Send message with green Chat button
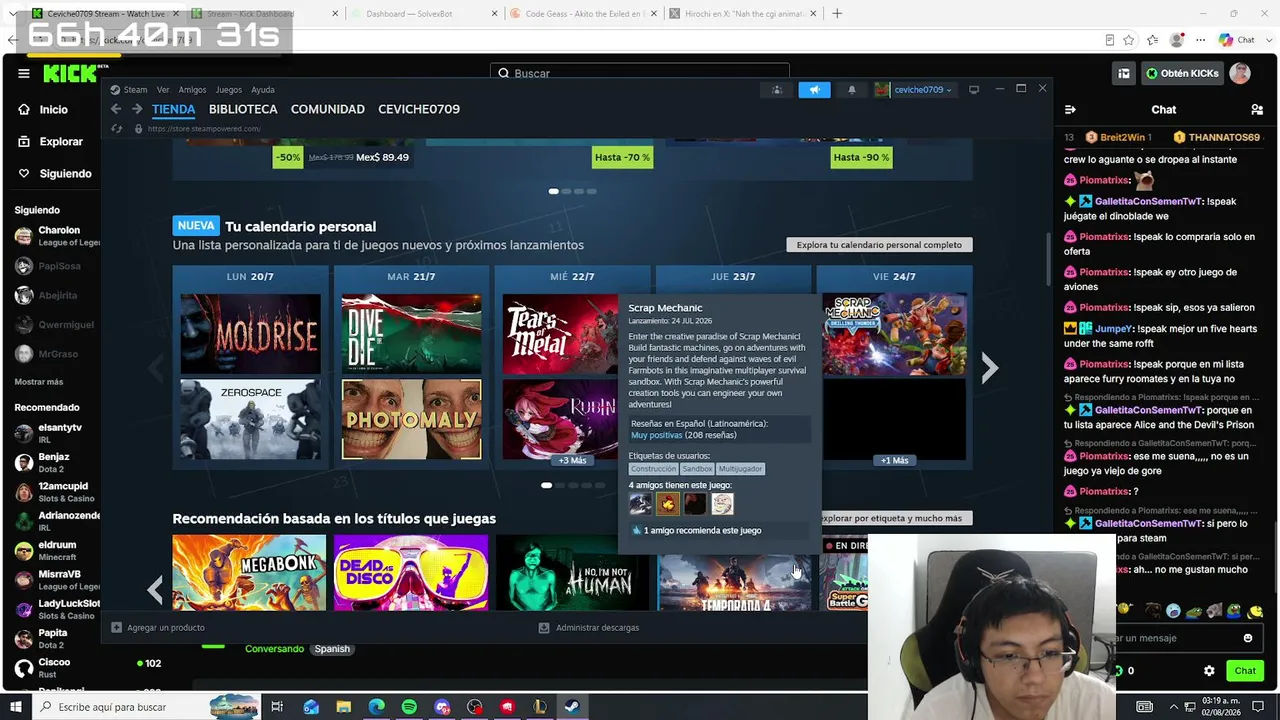 (x=1245, y=671)
